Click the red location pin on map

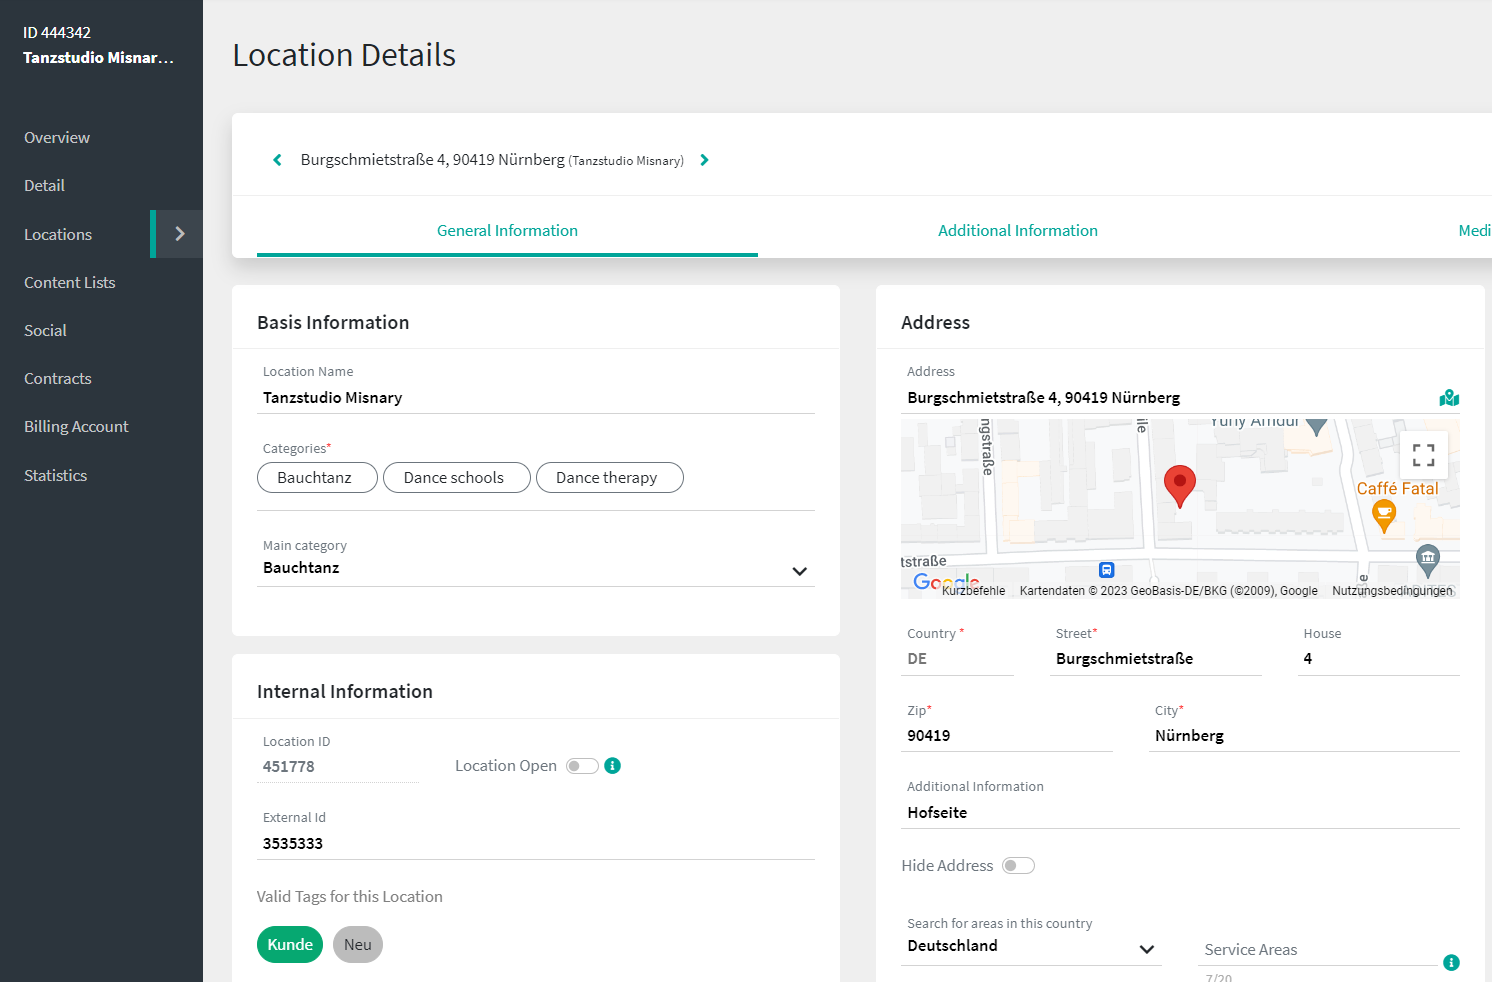(x=1180, y=485)
